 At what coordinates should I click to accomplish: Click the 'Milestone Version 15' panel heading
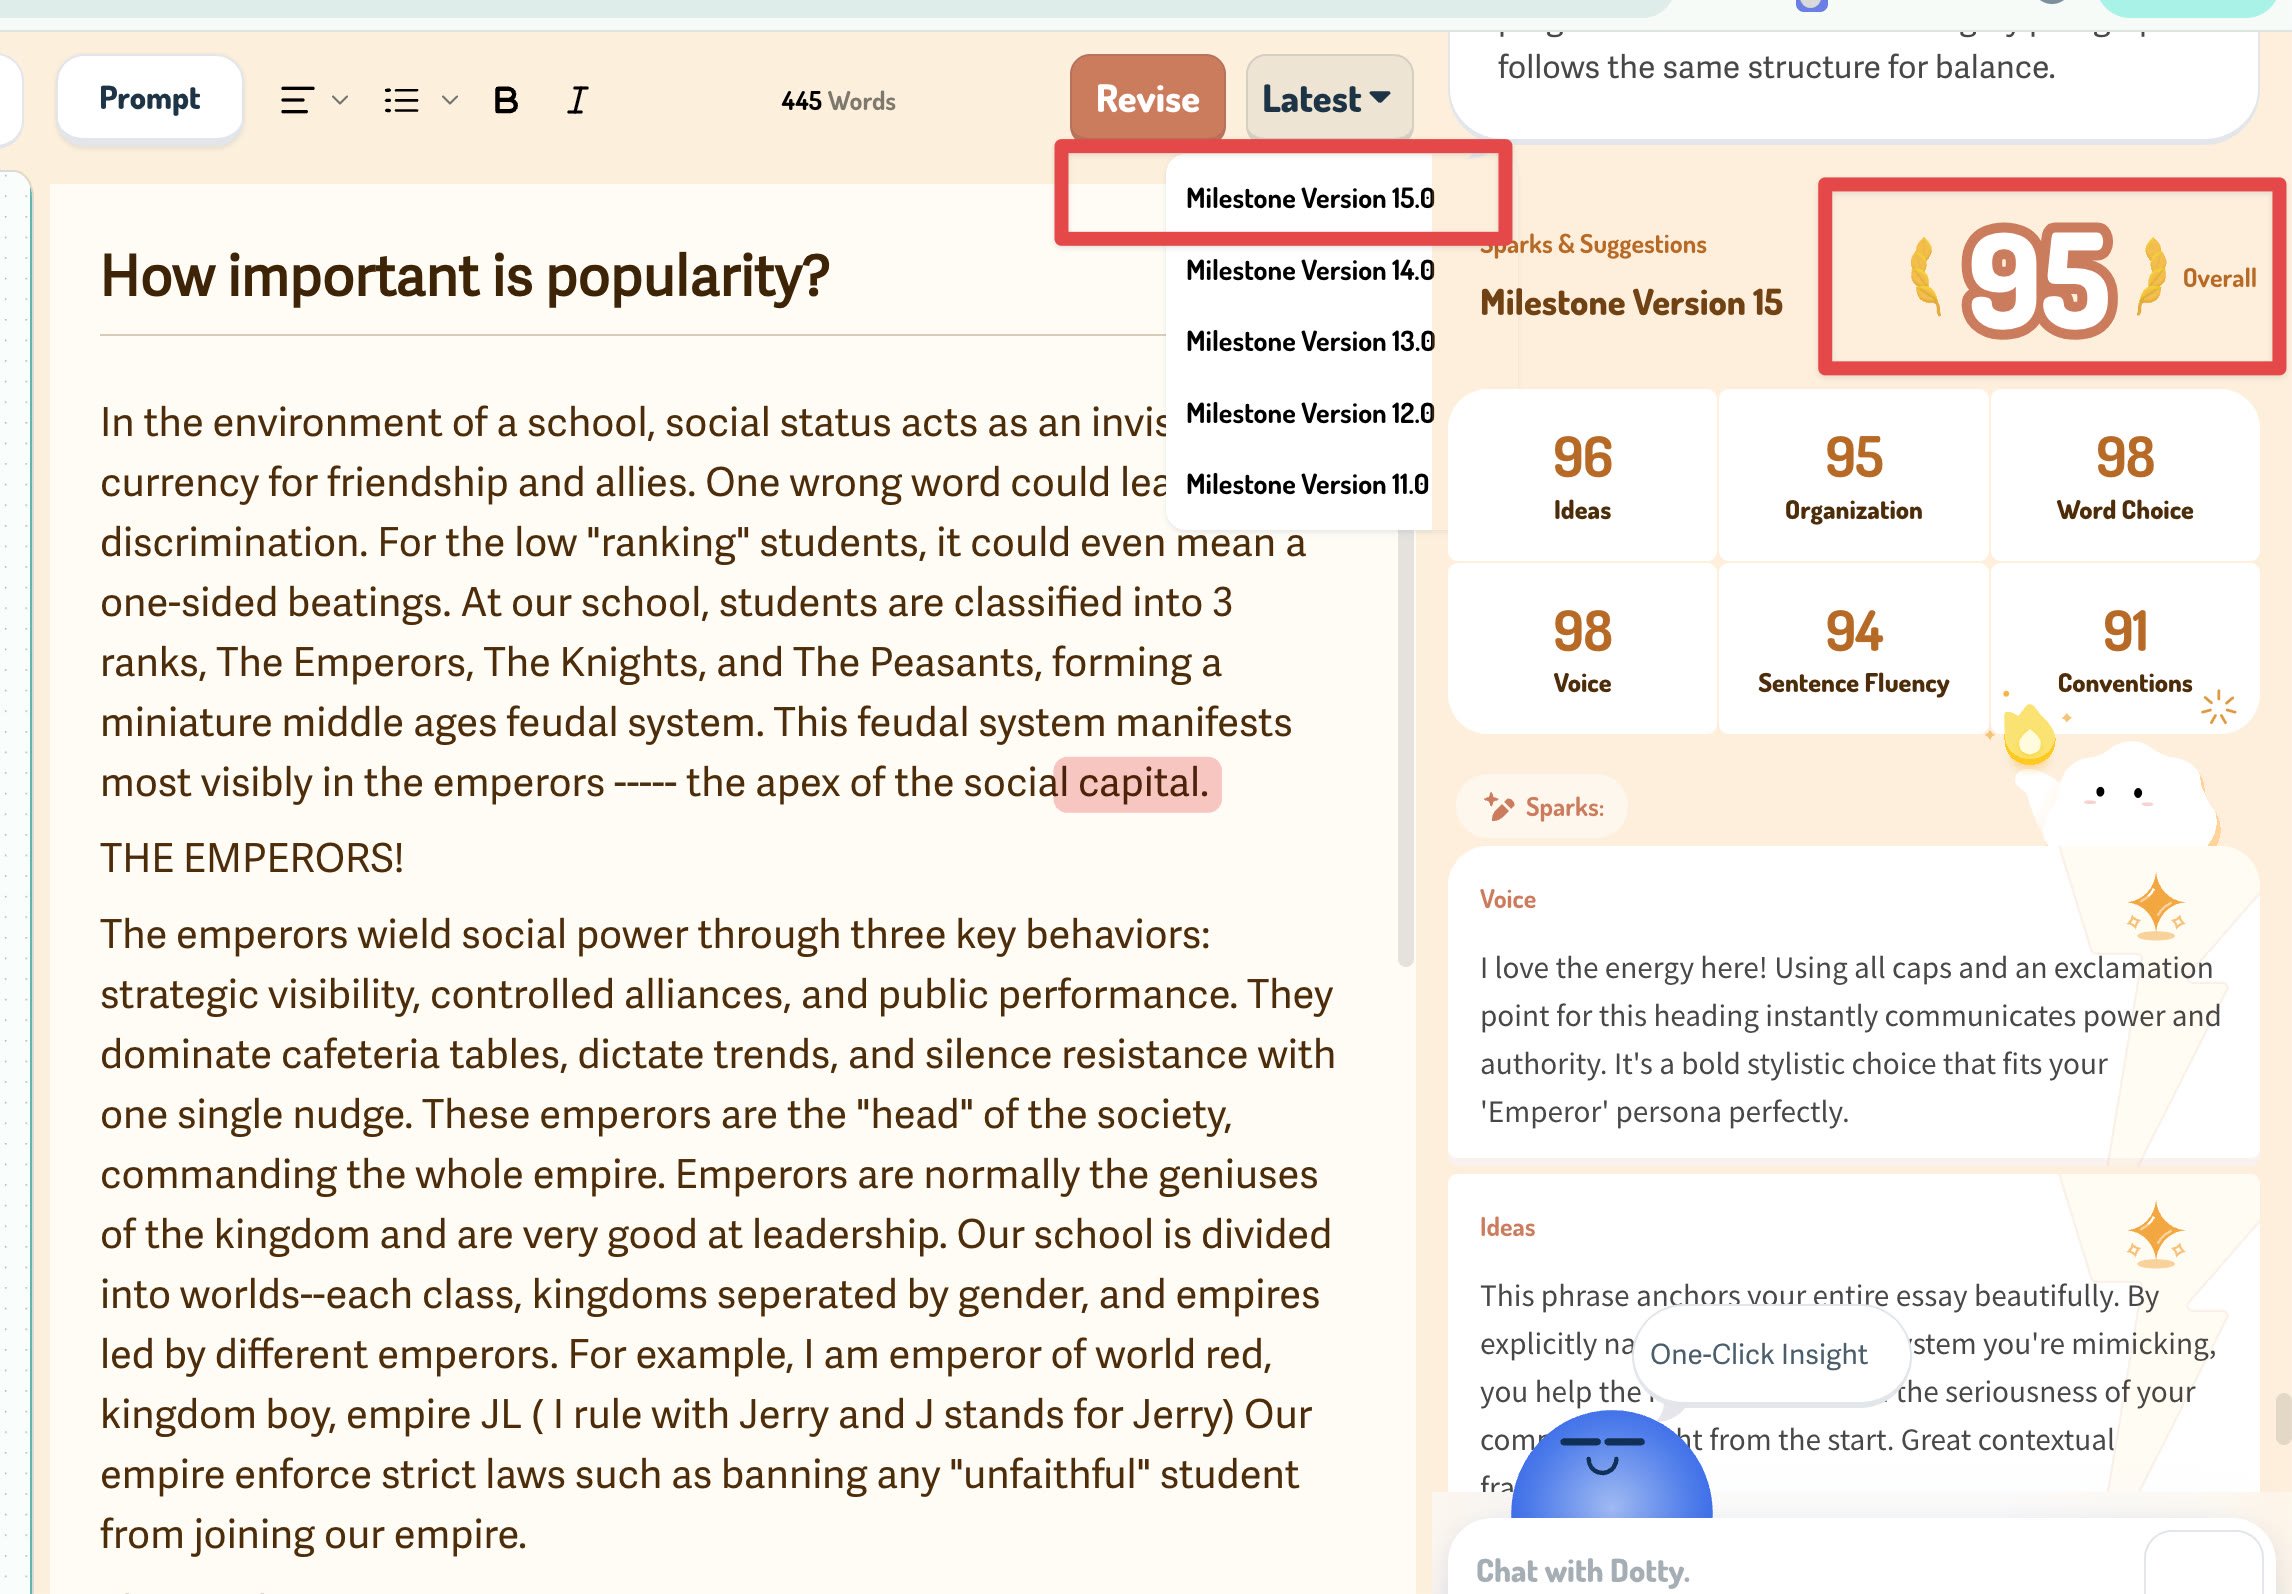click(x=1631, y=303)
